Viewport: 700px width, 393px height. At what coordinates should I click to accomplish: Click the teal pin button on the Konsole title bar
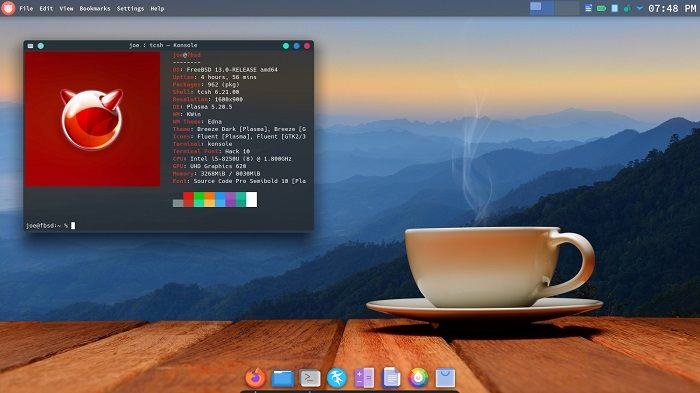pos(41,46)
